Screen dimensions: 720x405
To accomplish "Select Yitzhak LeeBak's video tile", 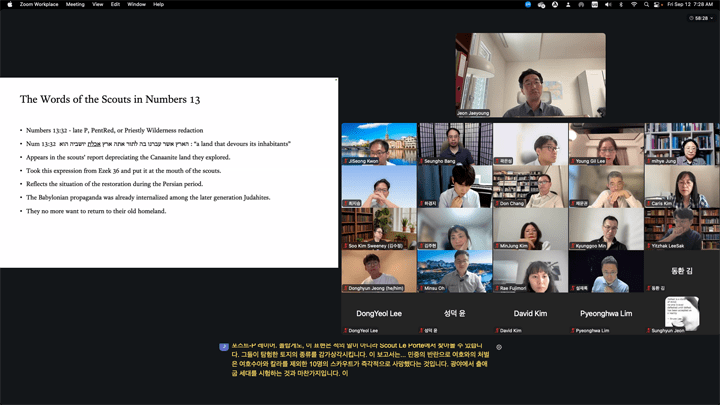I will 682,228.
